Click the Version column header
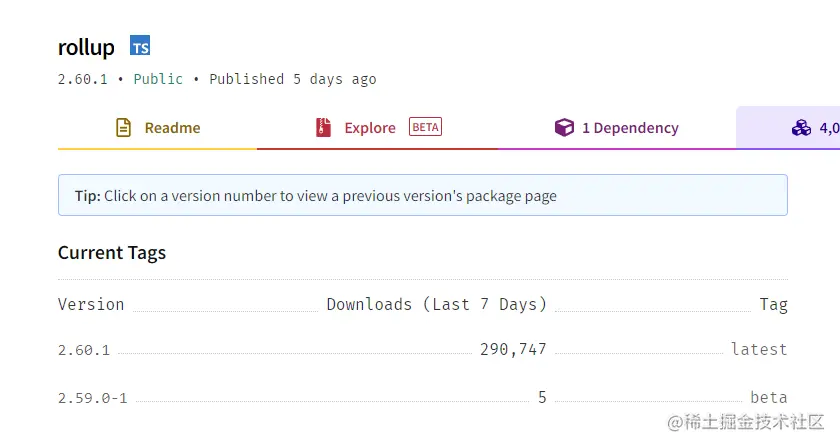Screen dimensions: 840x447 [x=91, y=304]
